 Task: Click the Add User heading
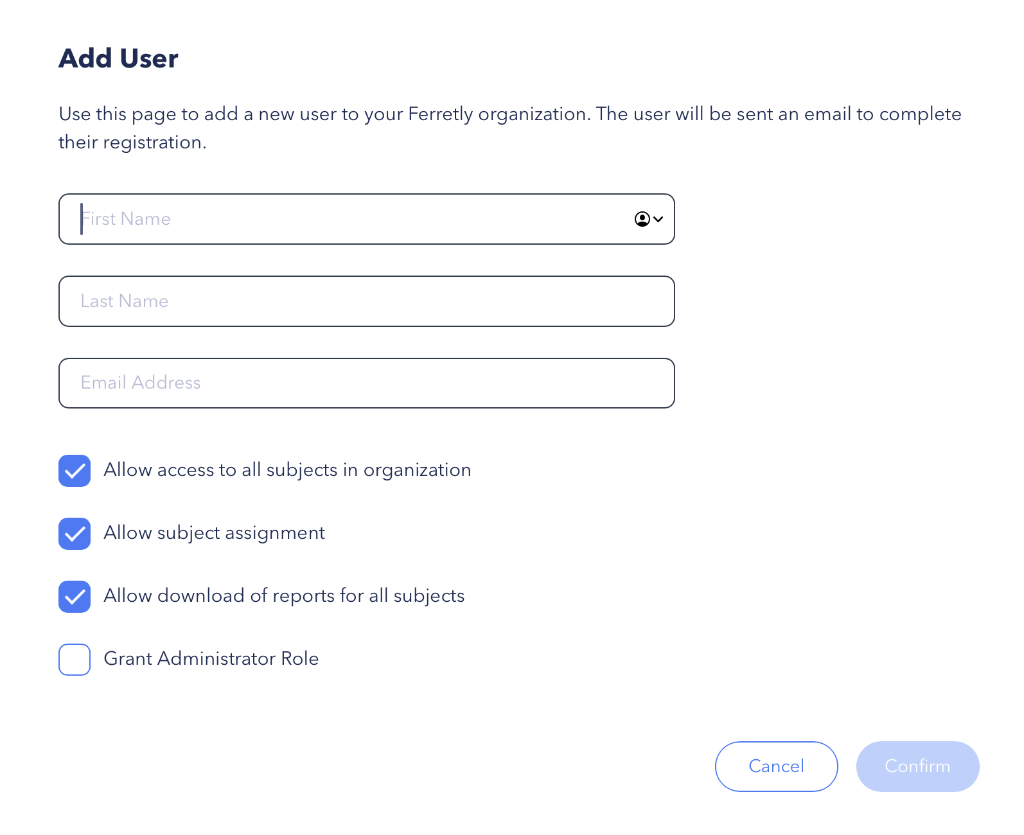pos(118,58)
